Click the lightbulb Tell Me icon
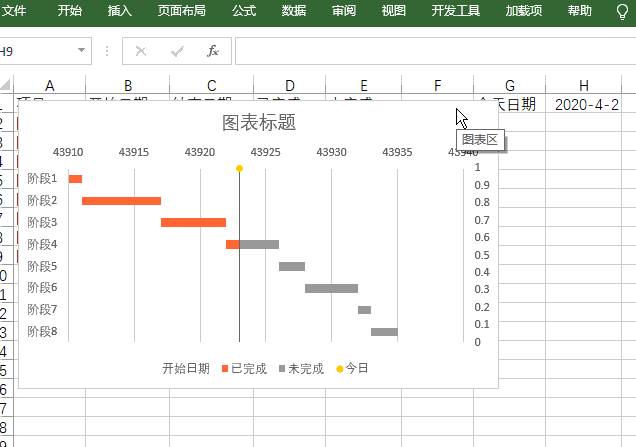636x447 pixels. [622, 12]
